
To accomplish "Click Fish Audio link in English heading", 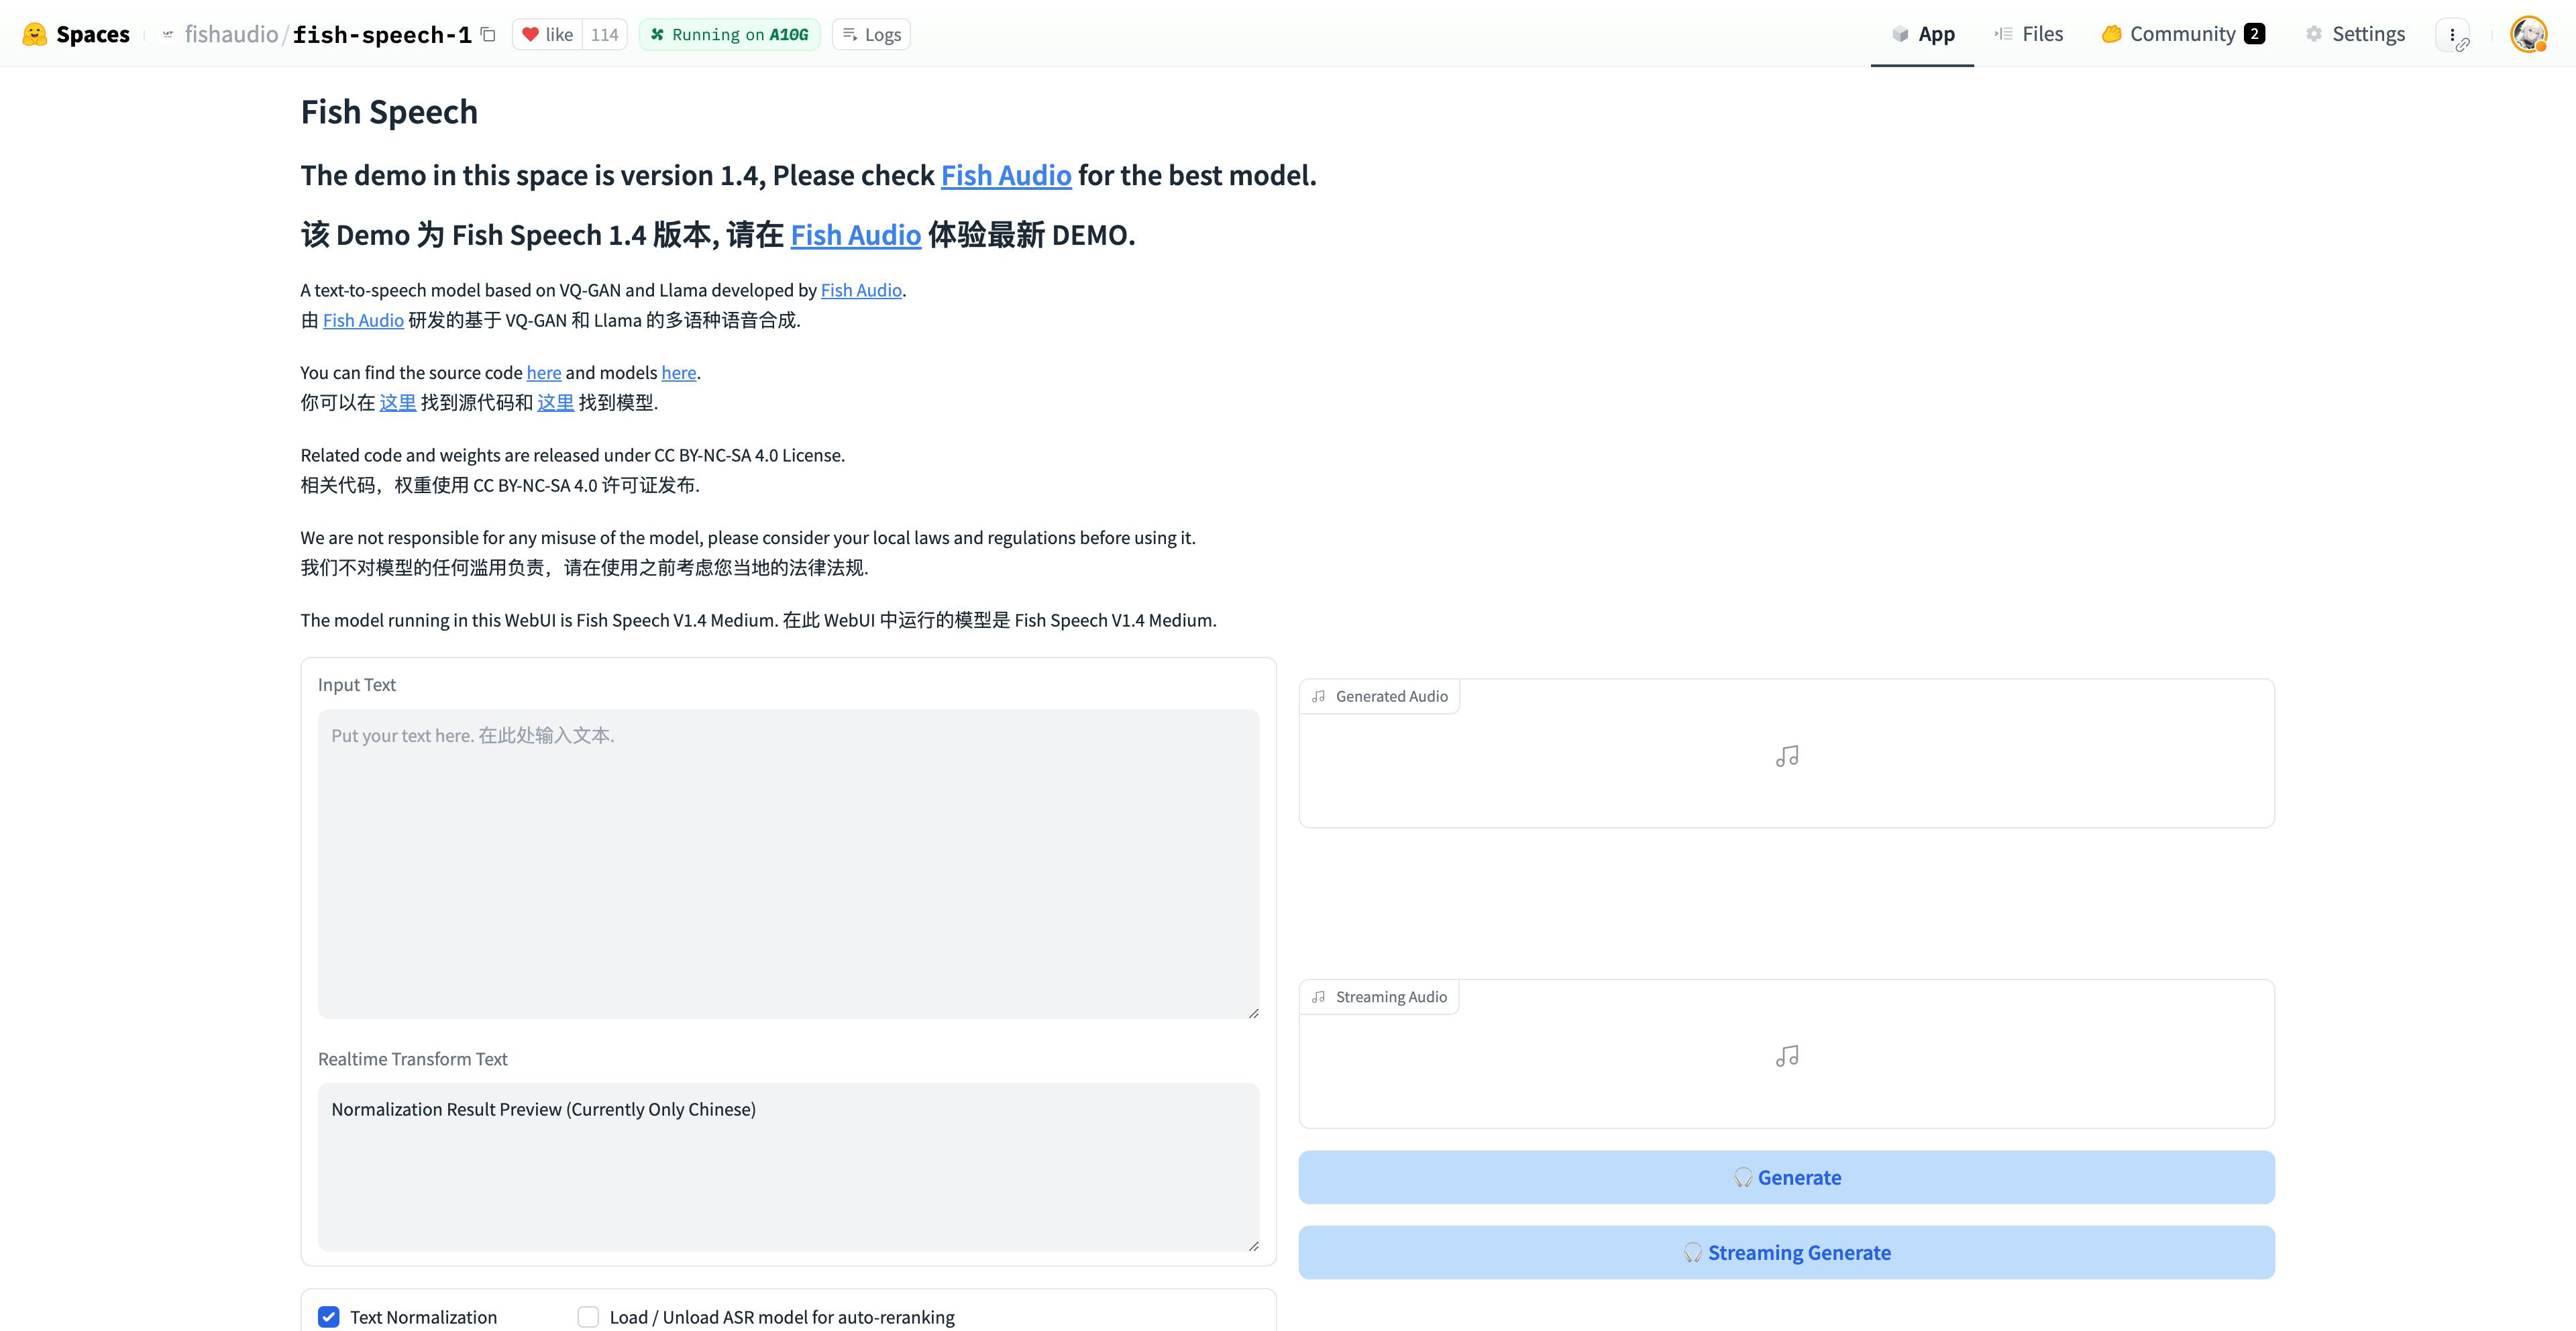I will pyautogui.click(x=1006, y=175).
